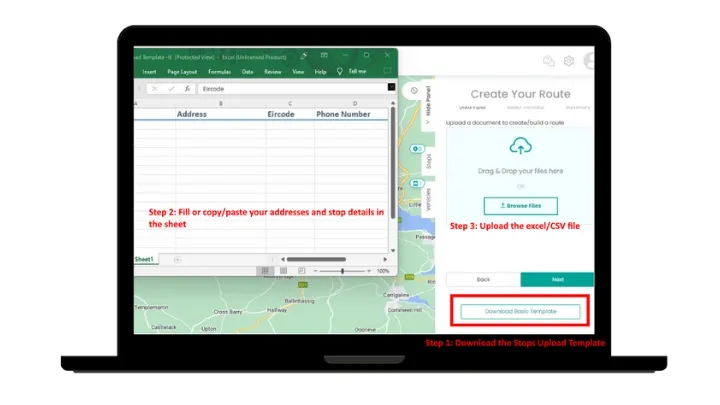
Task: Open the Data ribbon tab
Action: (248, 72)
